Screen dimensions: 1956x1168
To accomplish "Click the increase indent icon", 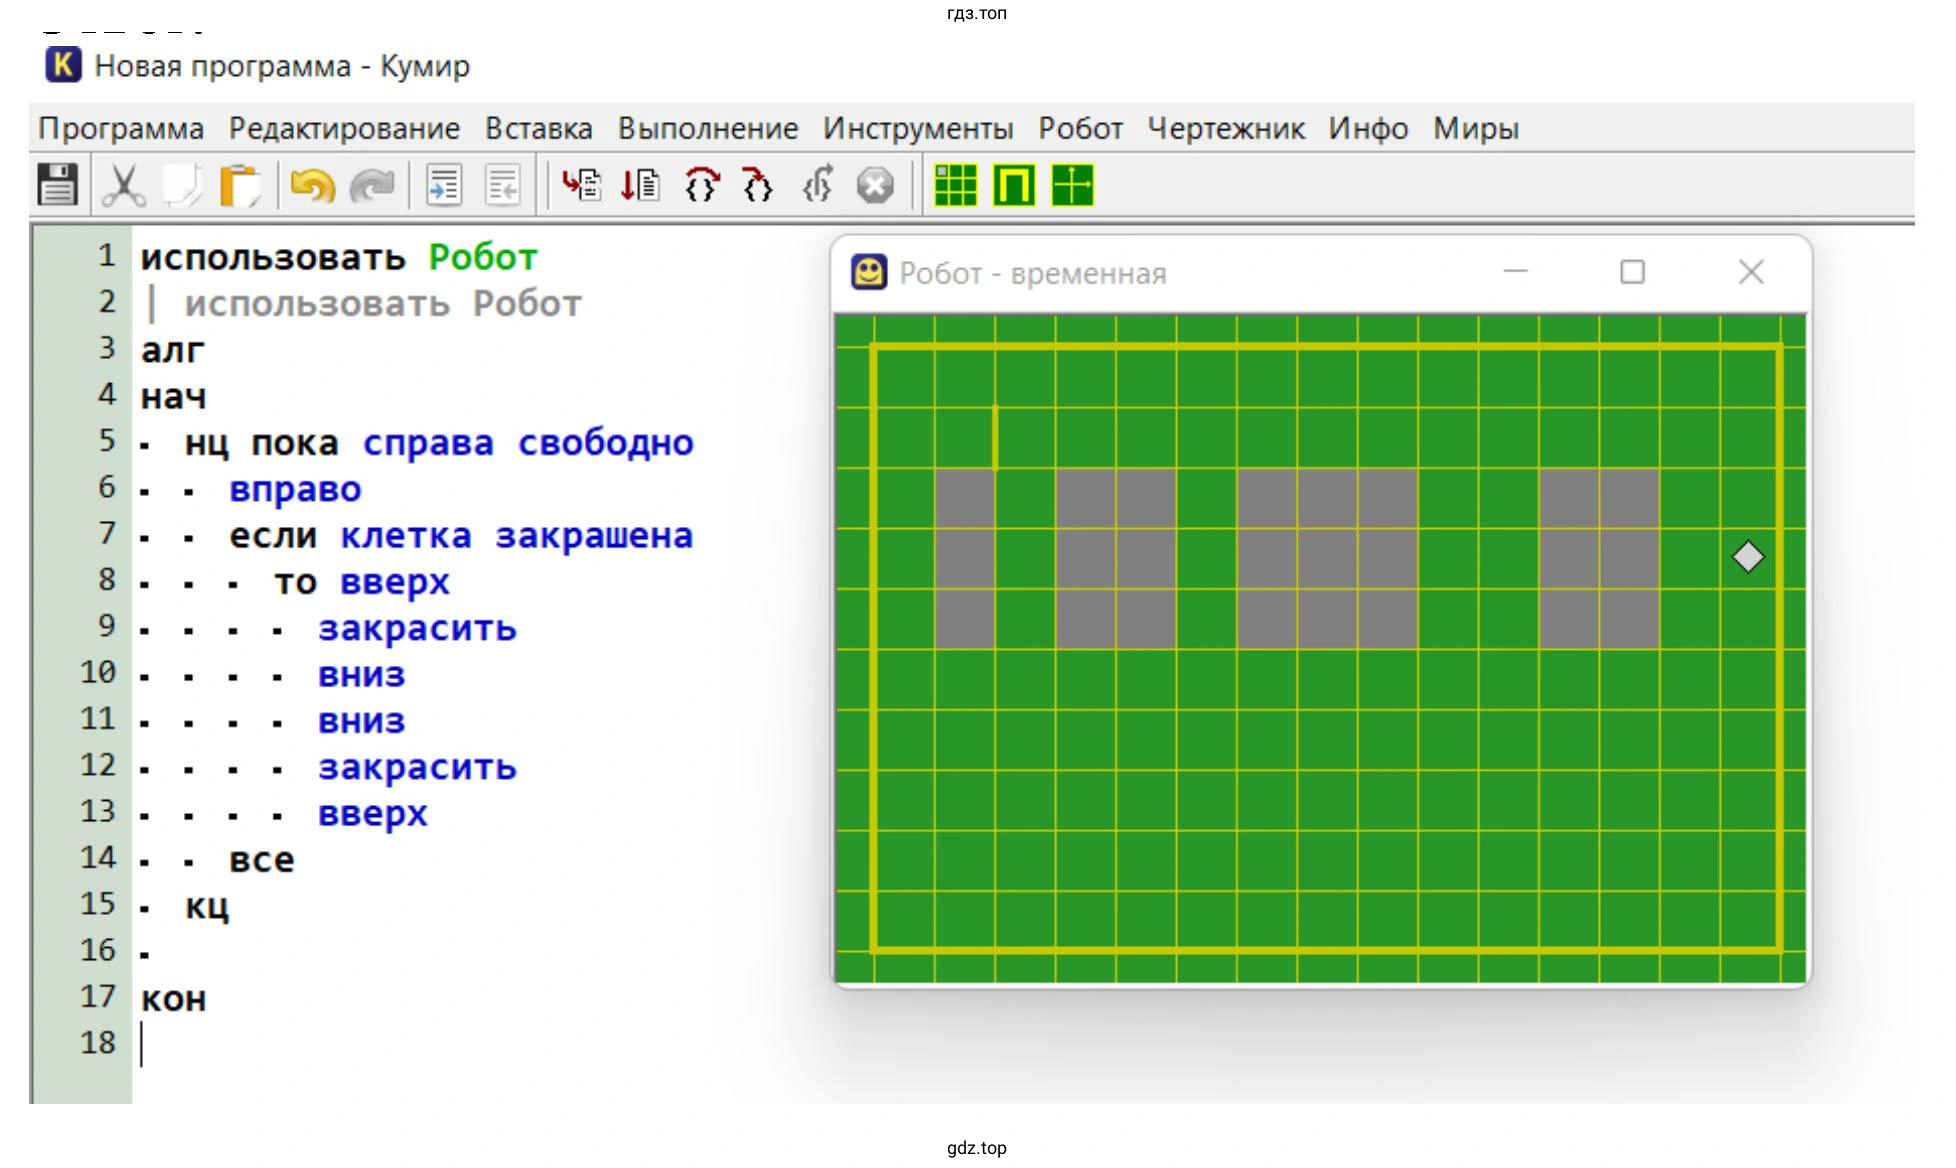I will [443, 185].
